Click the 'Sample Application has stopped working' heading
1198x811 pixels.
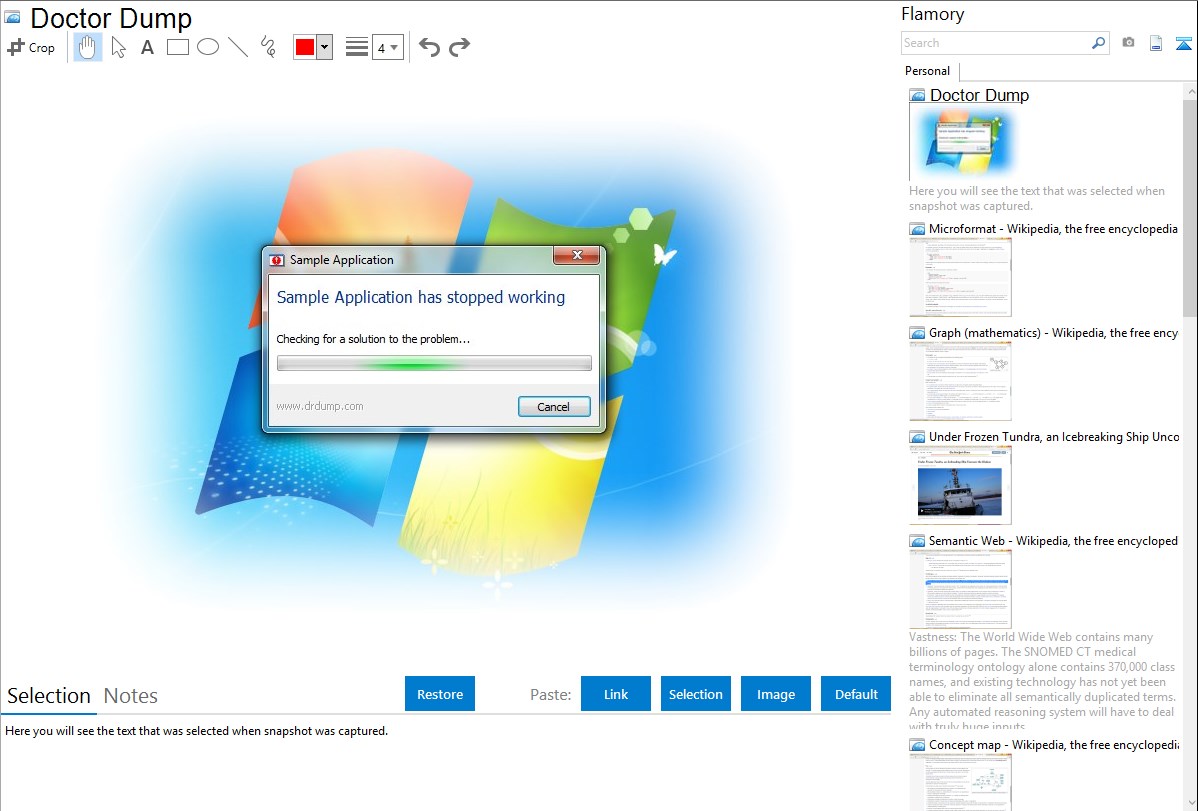[x=421, y=297]
